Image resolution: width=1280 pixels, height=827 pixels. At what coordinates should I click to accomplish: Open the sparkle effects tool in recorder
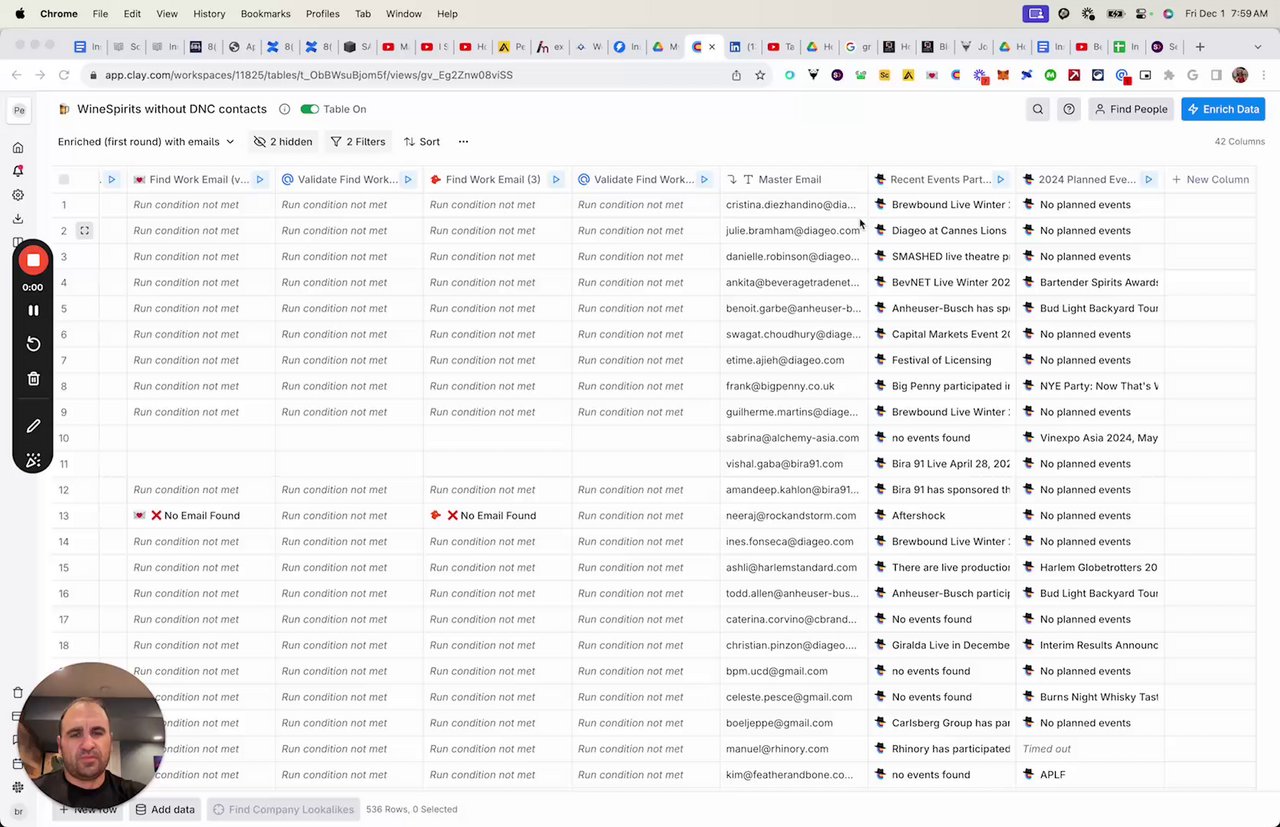33,460
